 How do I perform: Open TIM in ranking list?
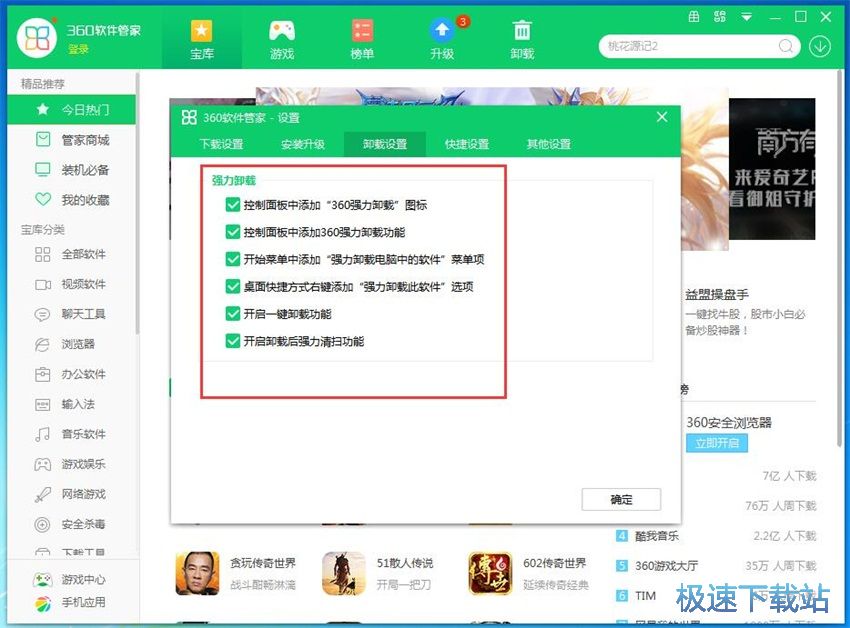645,595
